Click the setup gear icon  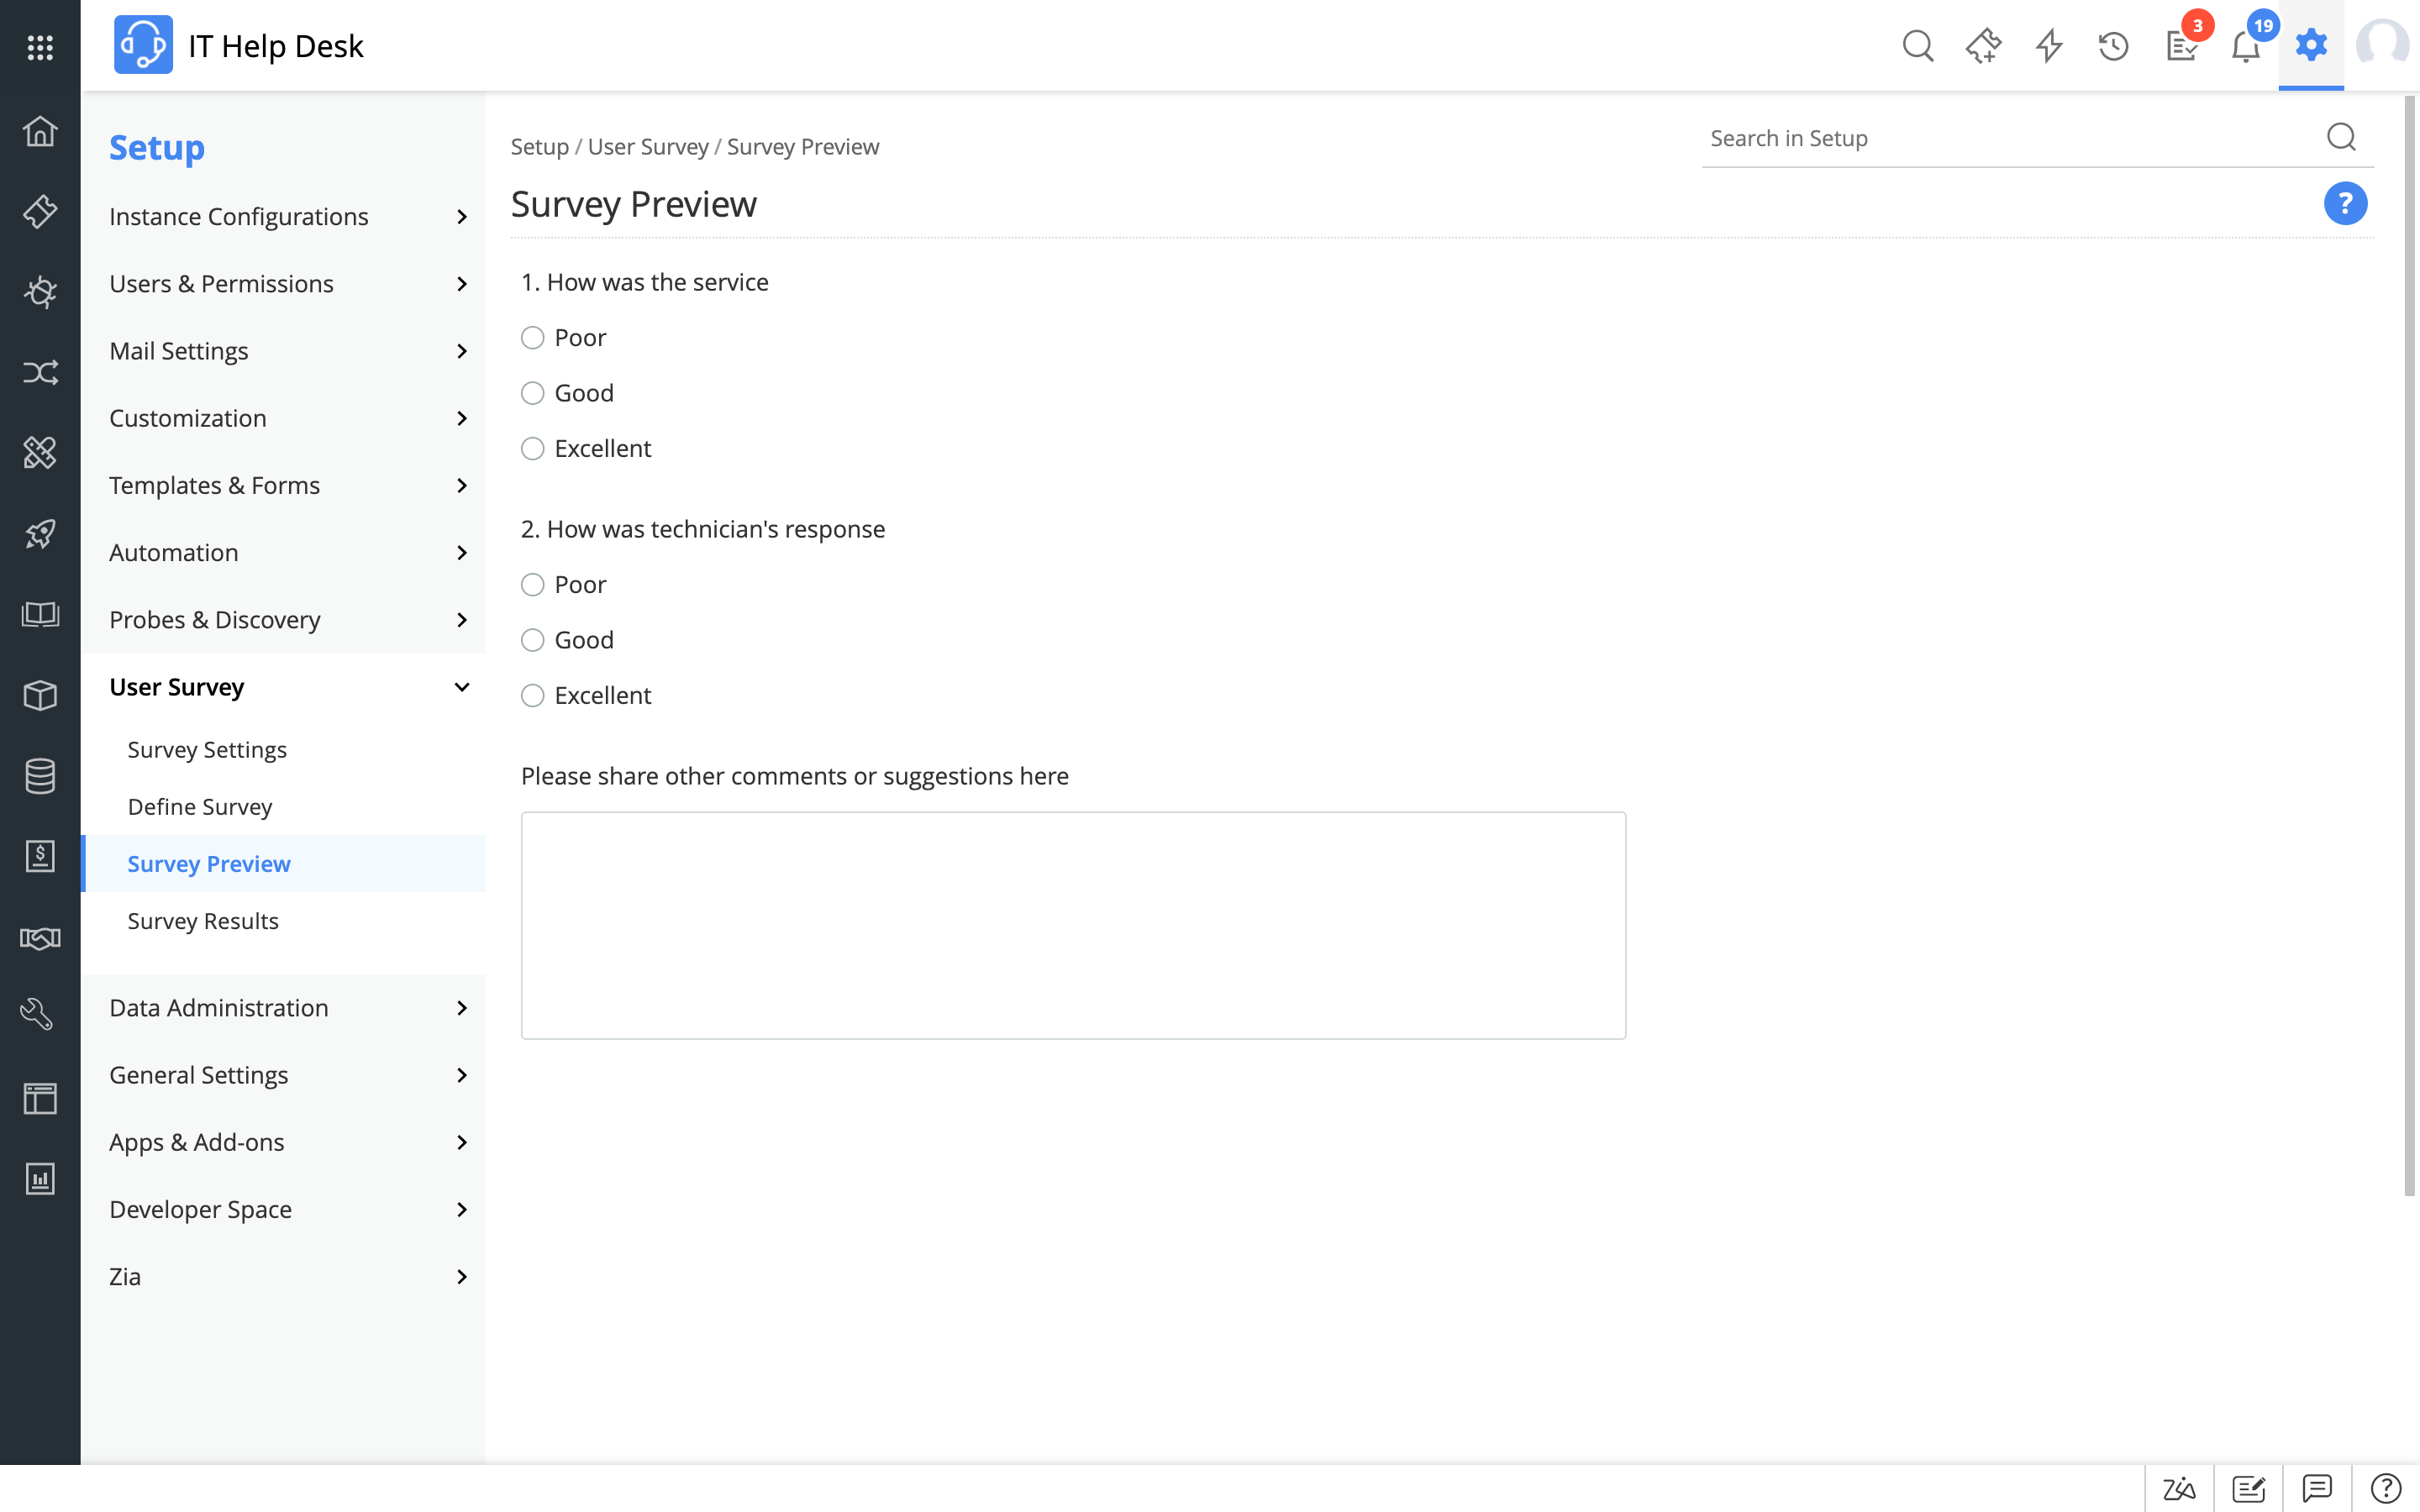click(2311, 46)
